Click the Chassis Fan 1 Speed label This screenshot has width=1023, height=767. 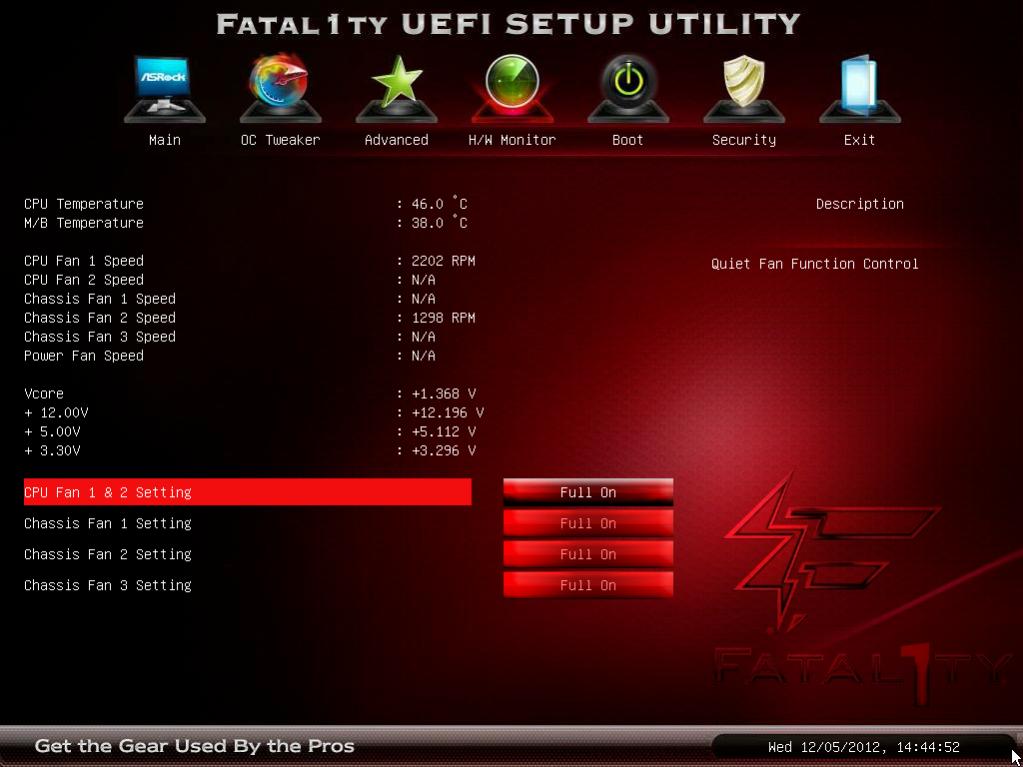click(100, 299)
